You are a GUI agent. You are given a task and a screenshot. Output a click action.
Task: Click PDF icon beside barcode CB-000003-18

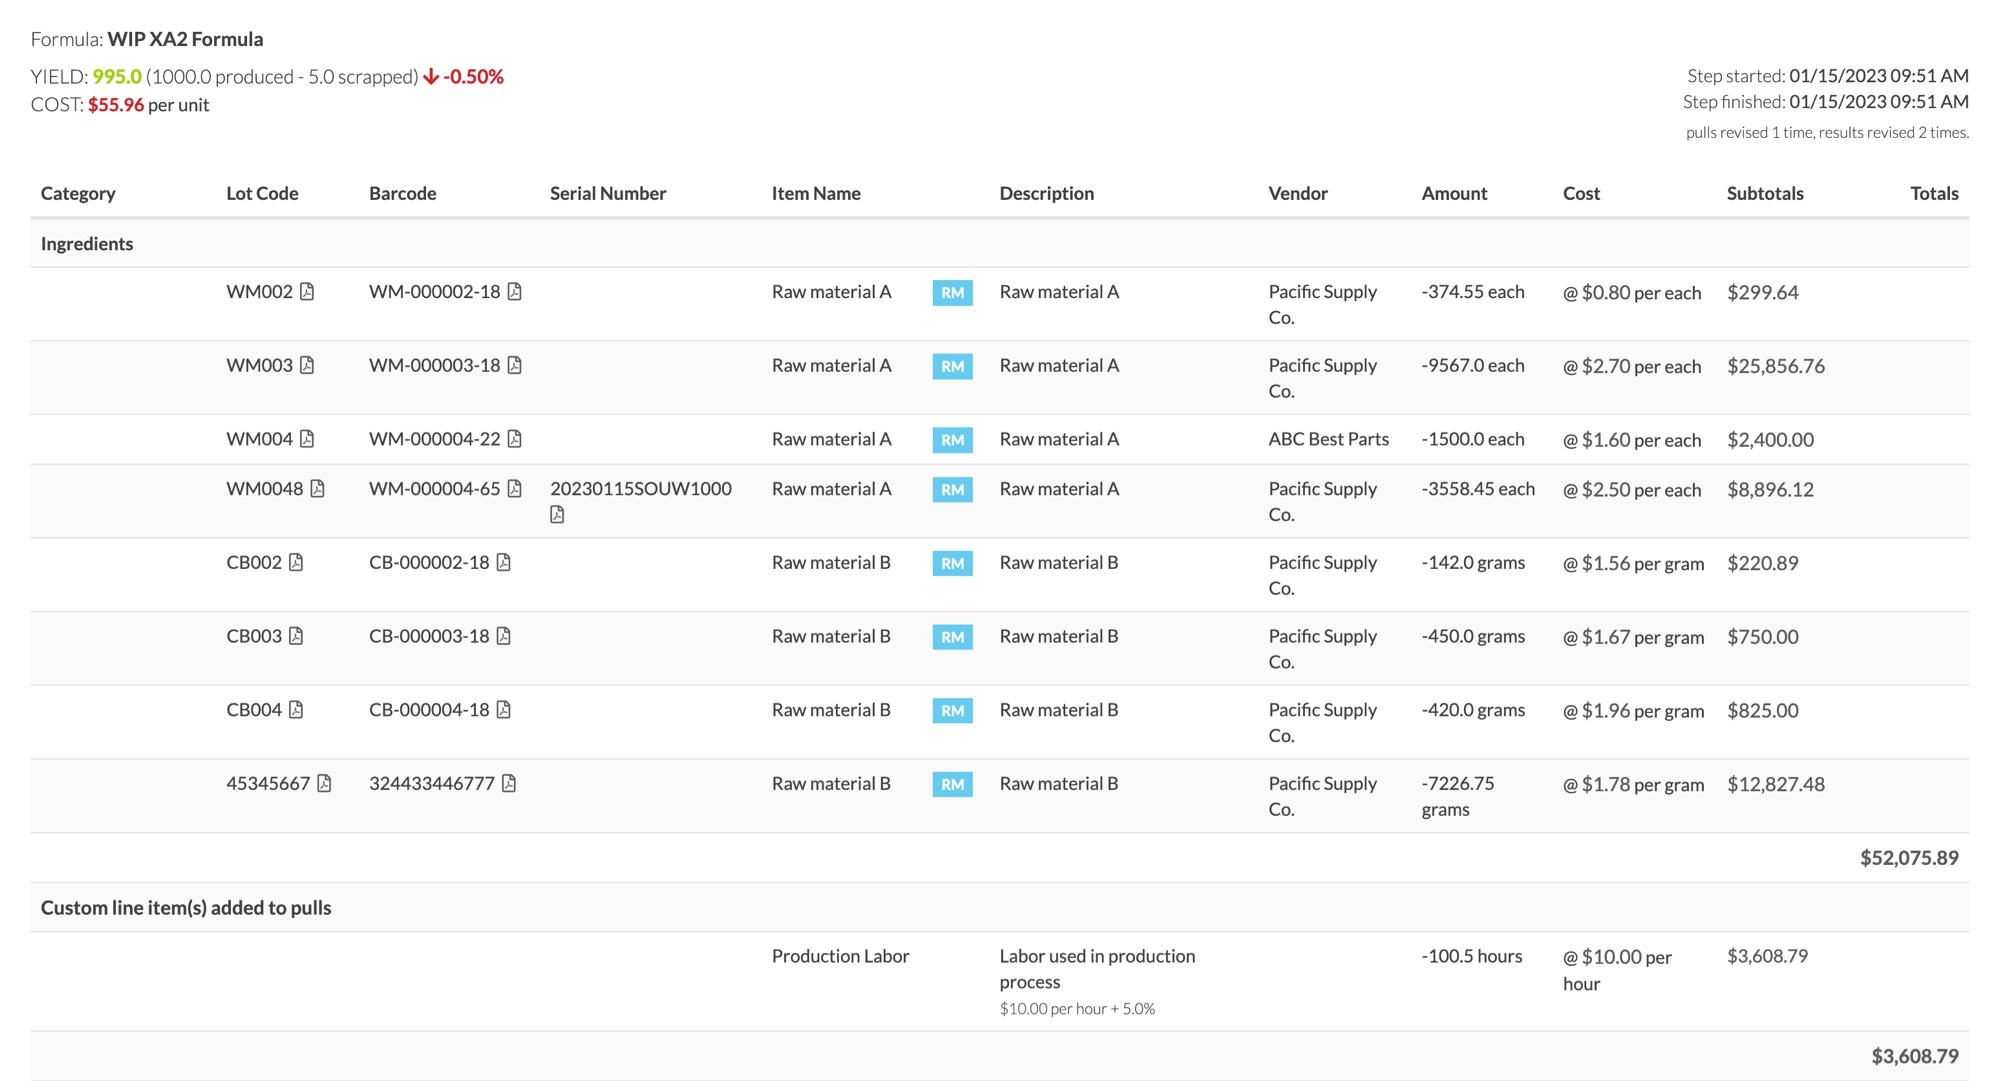point(503,636)
